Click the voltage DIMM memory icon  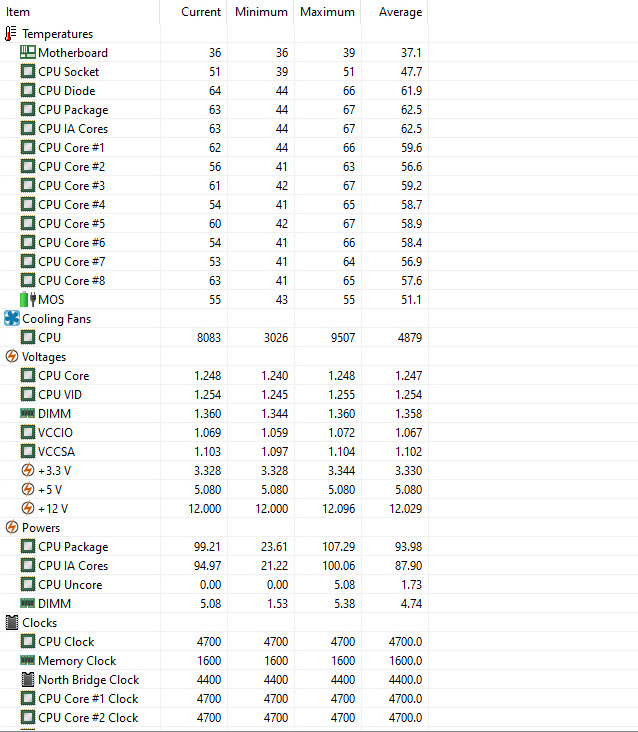click(x=28, y=413)
